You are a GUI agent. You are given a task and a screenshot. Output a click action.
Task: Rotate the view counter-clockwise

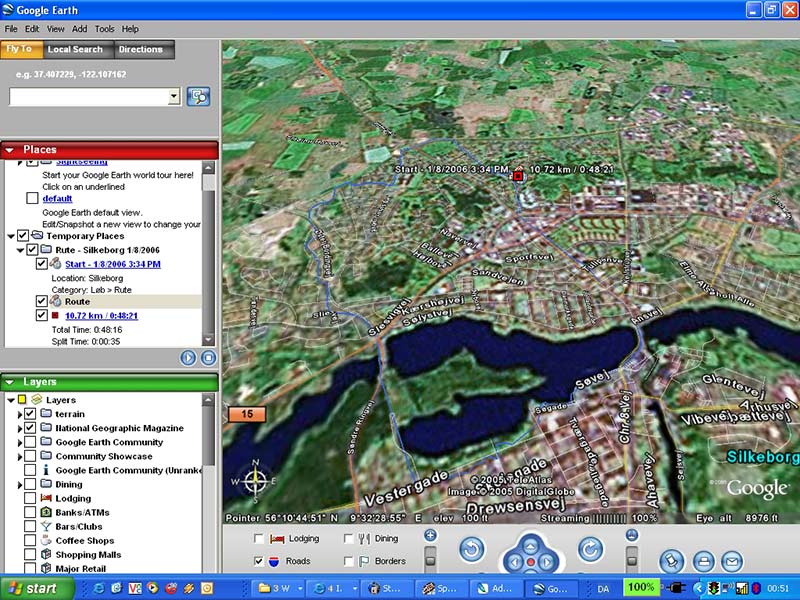tap(472, 549)
